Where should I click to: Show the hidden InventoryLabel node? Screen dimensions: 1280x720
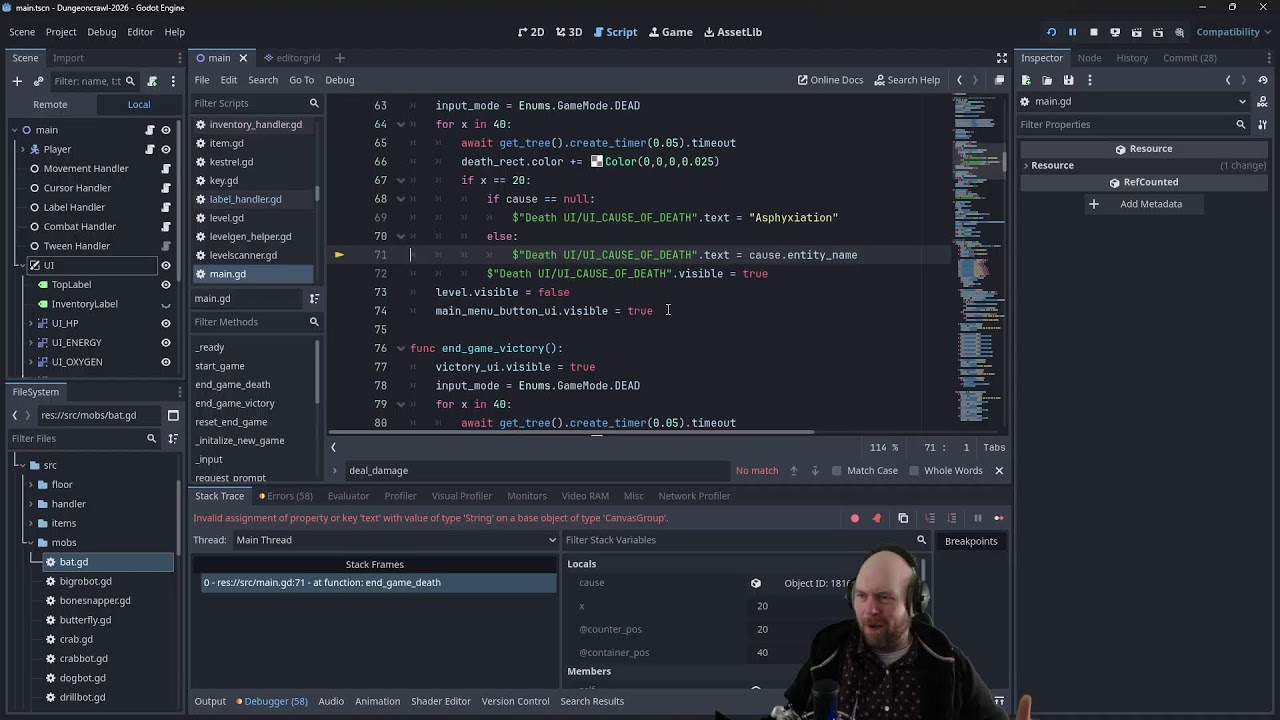[166, 305]
